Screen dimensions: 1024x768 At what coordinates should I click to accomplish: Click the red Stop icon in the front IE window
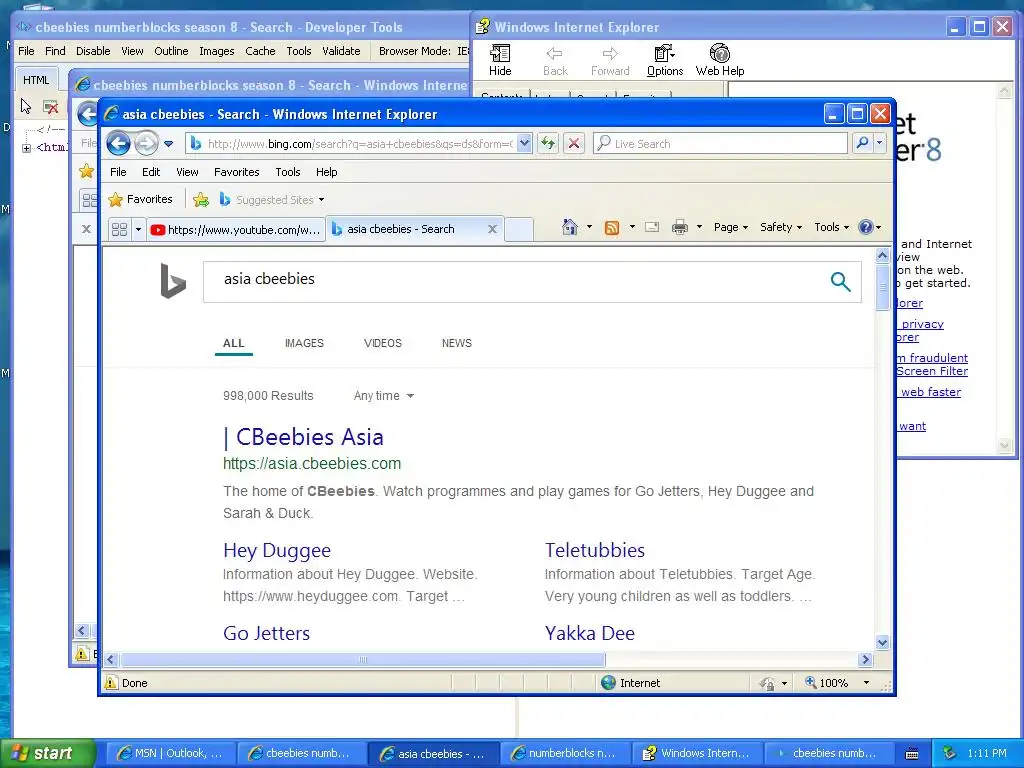pos(574,144)
